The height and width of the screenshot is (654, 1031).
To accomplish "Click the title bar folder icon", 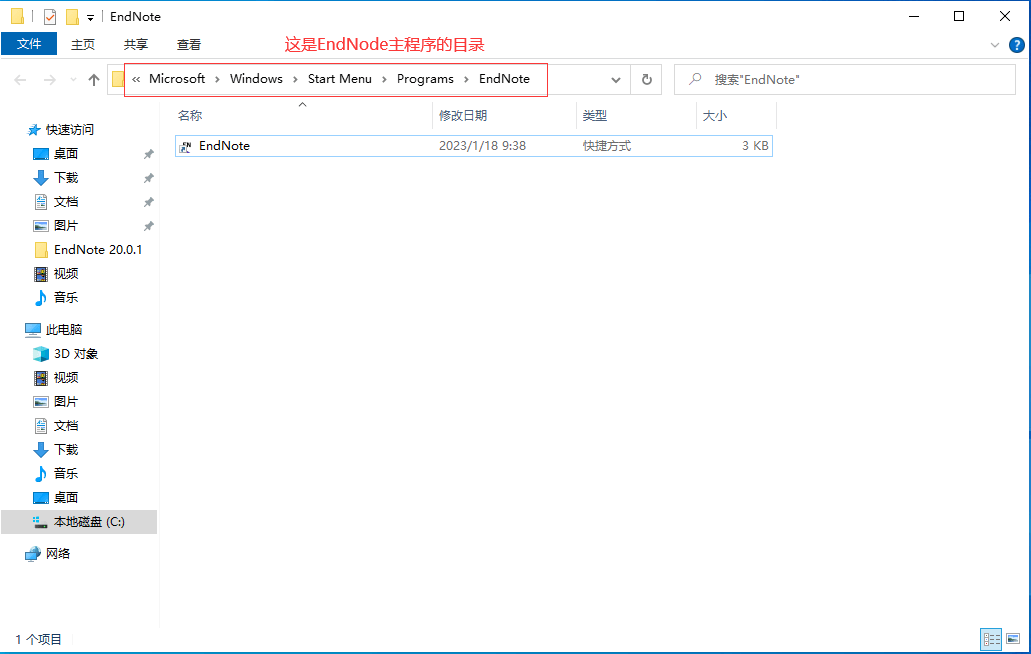I will [x=18, y=16].
